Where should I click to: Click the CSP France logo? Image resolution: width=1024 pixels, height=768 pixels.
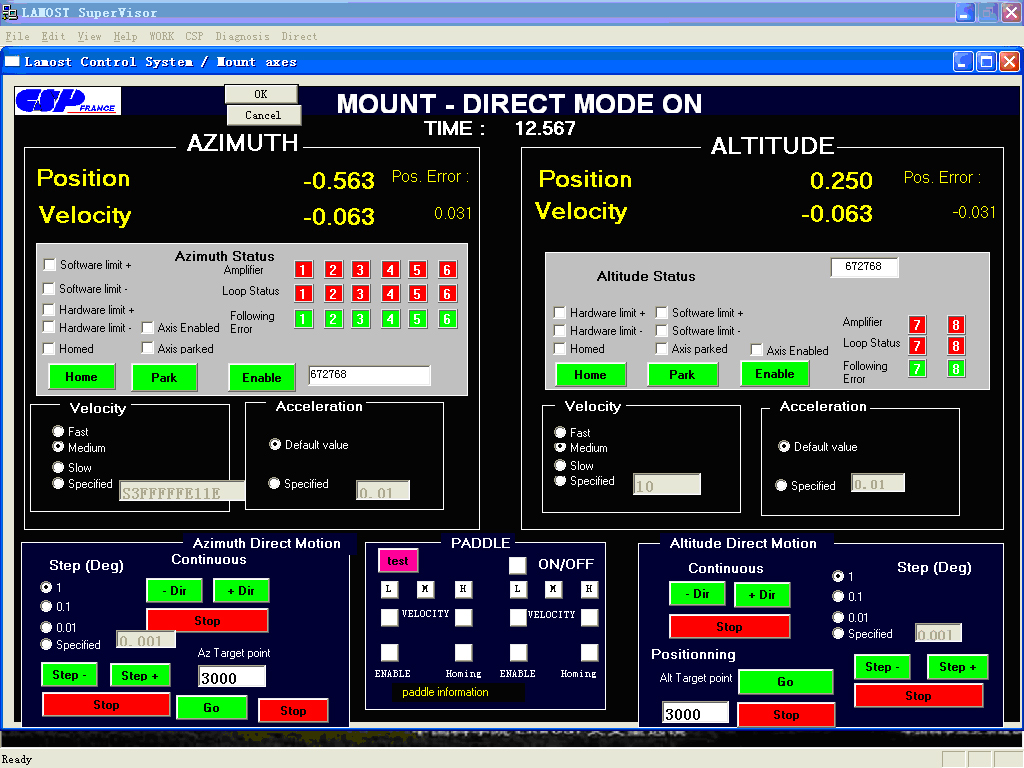click(68, 101)
